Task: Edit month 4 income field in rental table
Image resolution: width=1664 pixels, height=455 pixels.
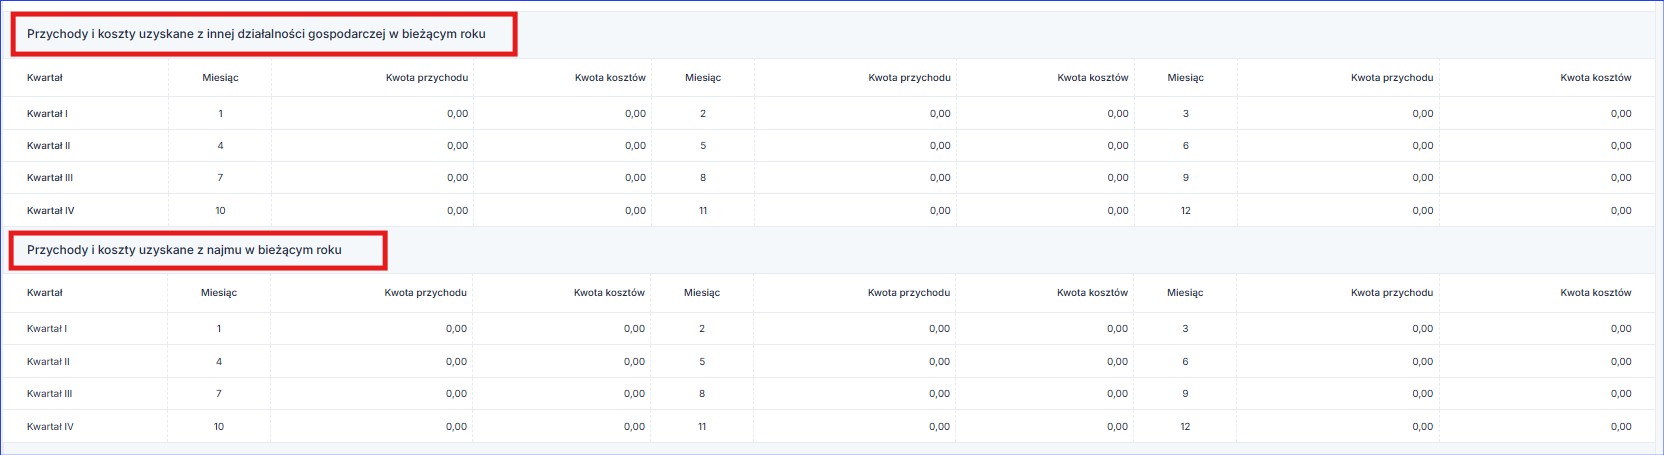Action: [x=456, y=362]
